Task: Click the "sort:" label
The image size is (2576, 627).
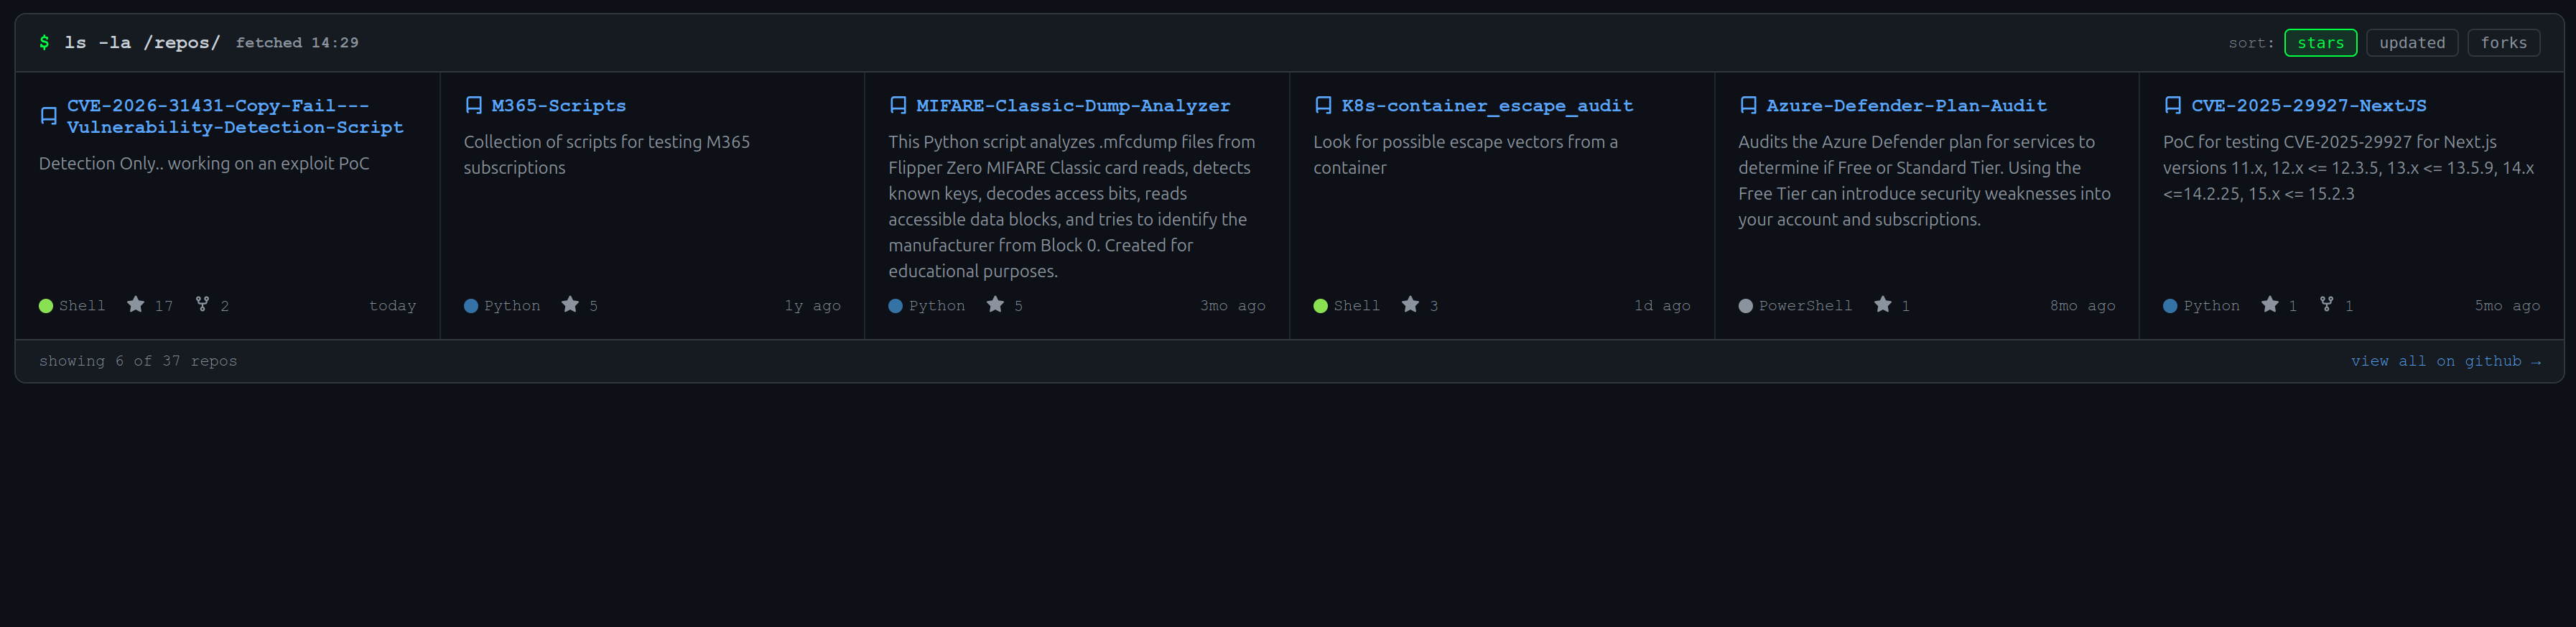Action: (x=2251, y=43)
